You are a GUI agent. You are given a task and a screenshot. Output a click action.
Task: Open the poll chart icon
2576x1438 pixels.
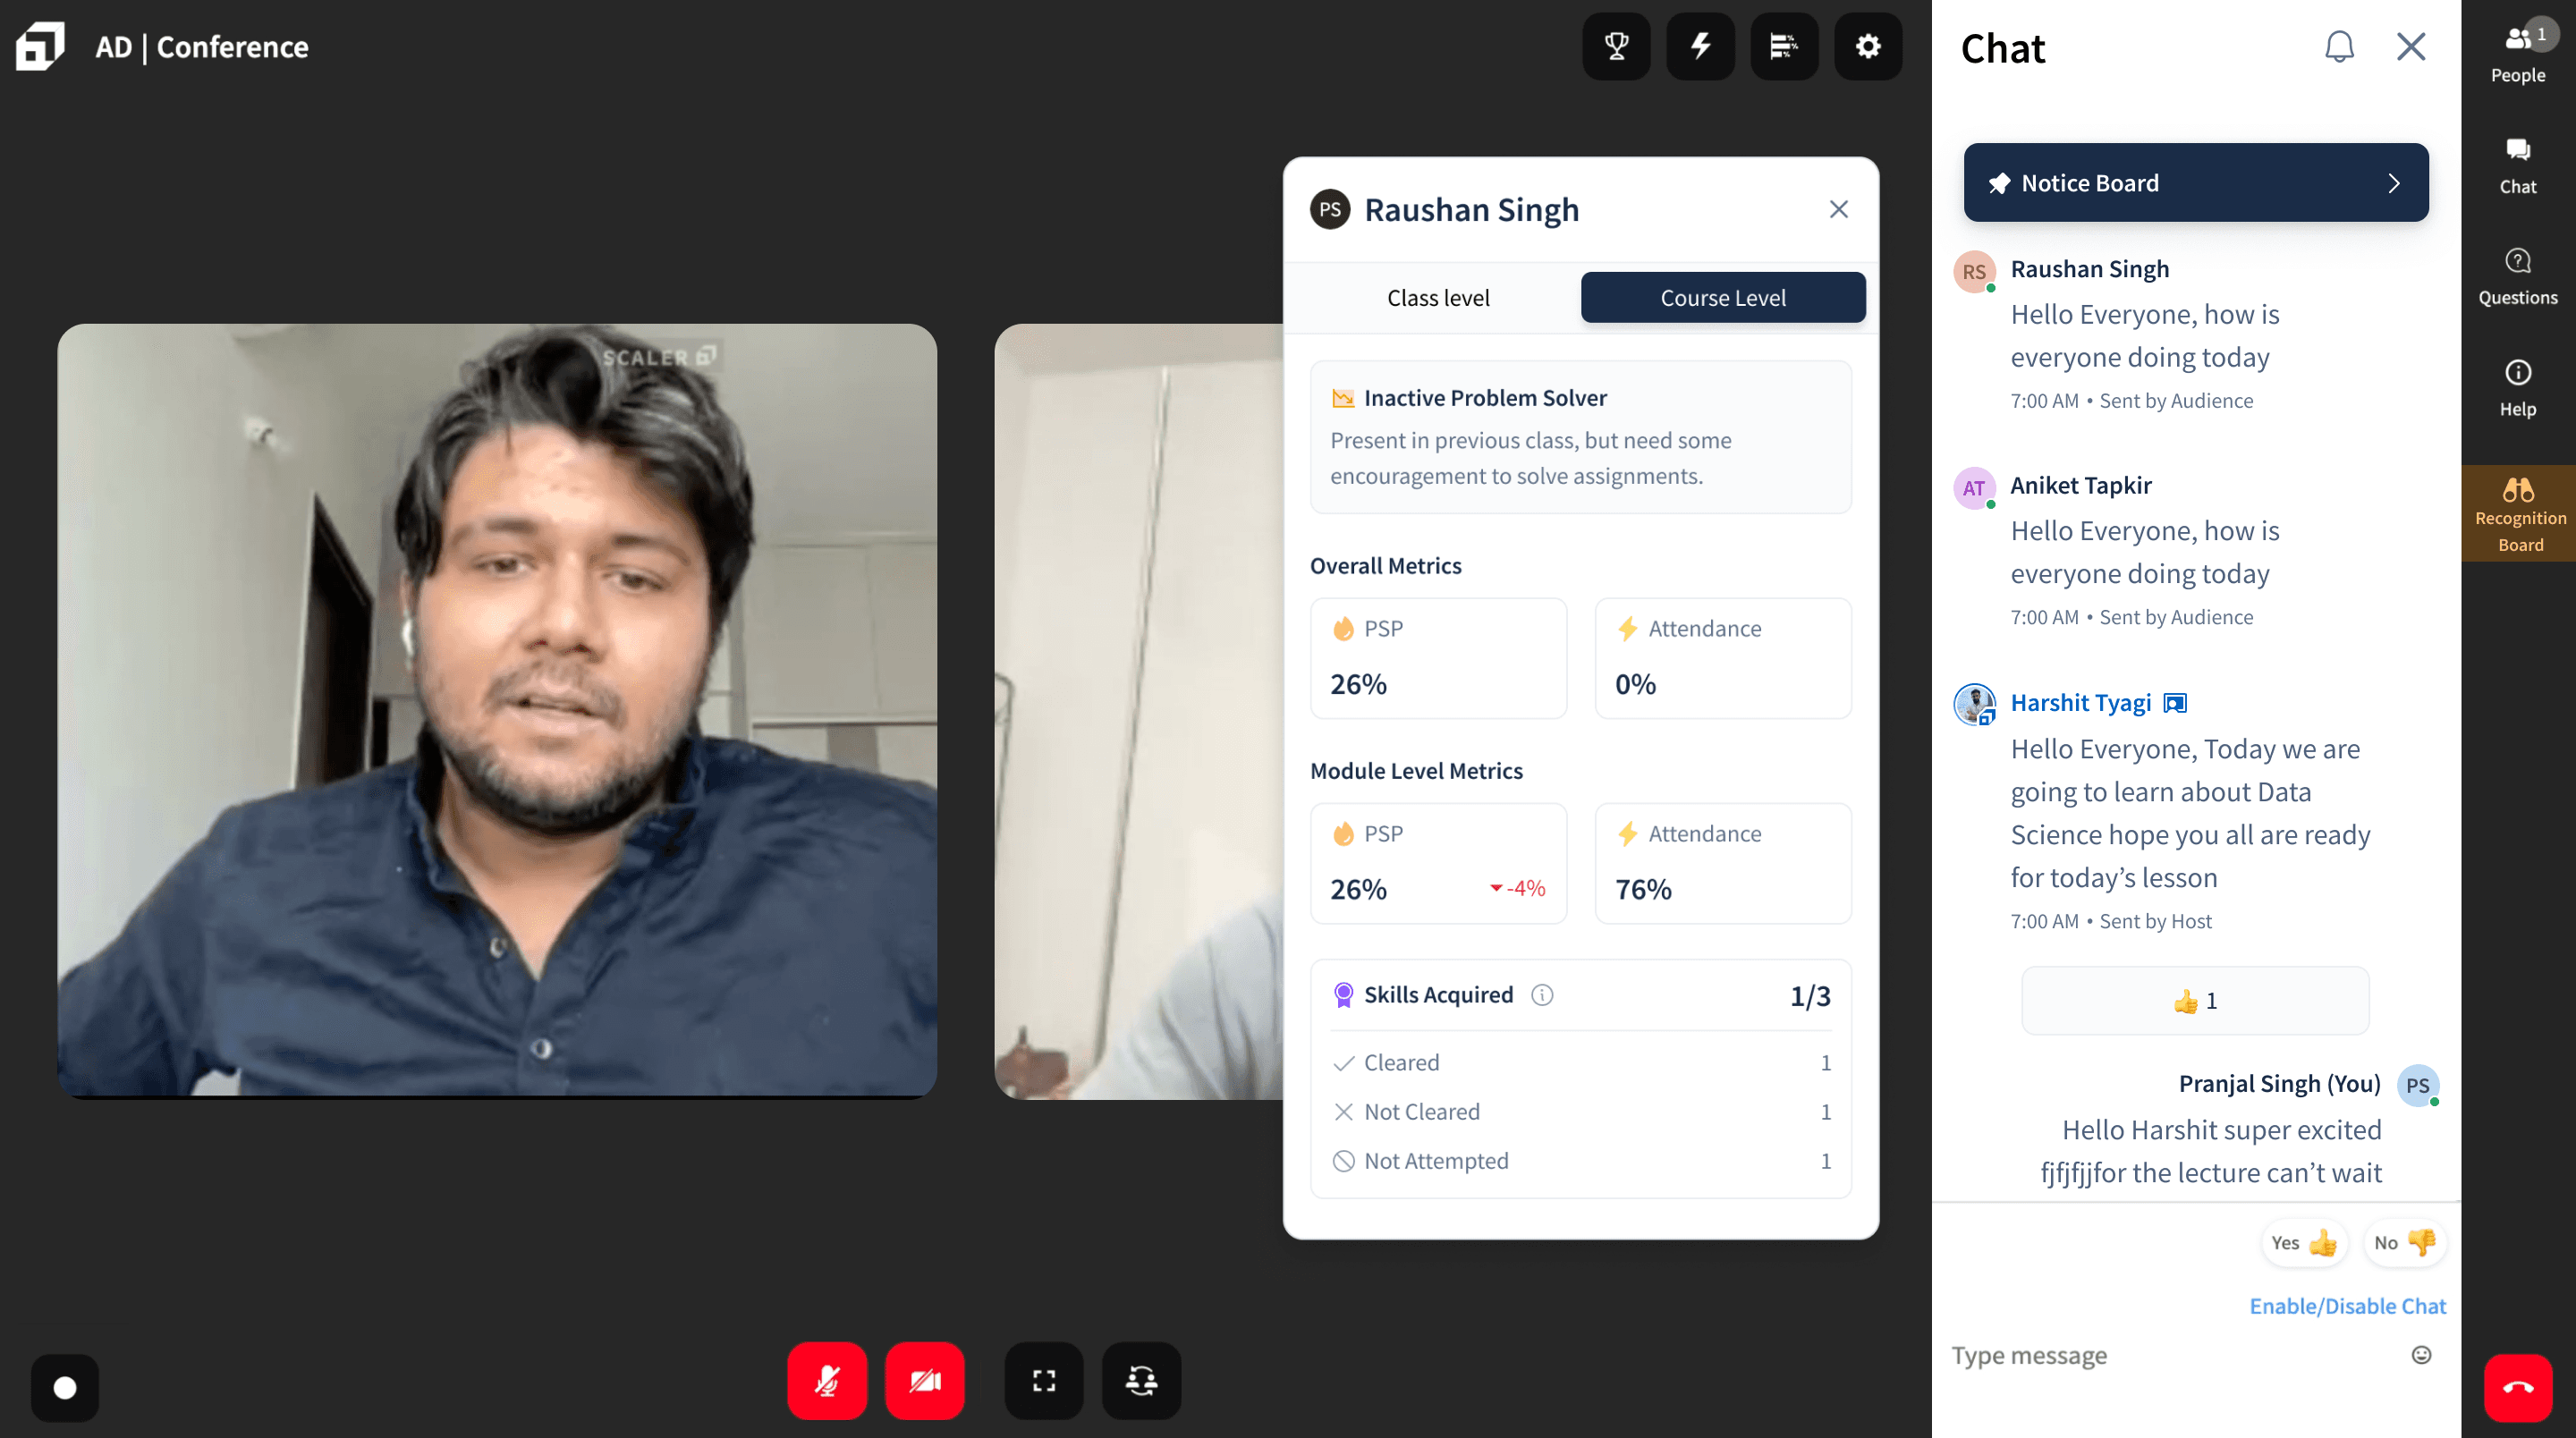[x=1784, y=47]
